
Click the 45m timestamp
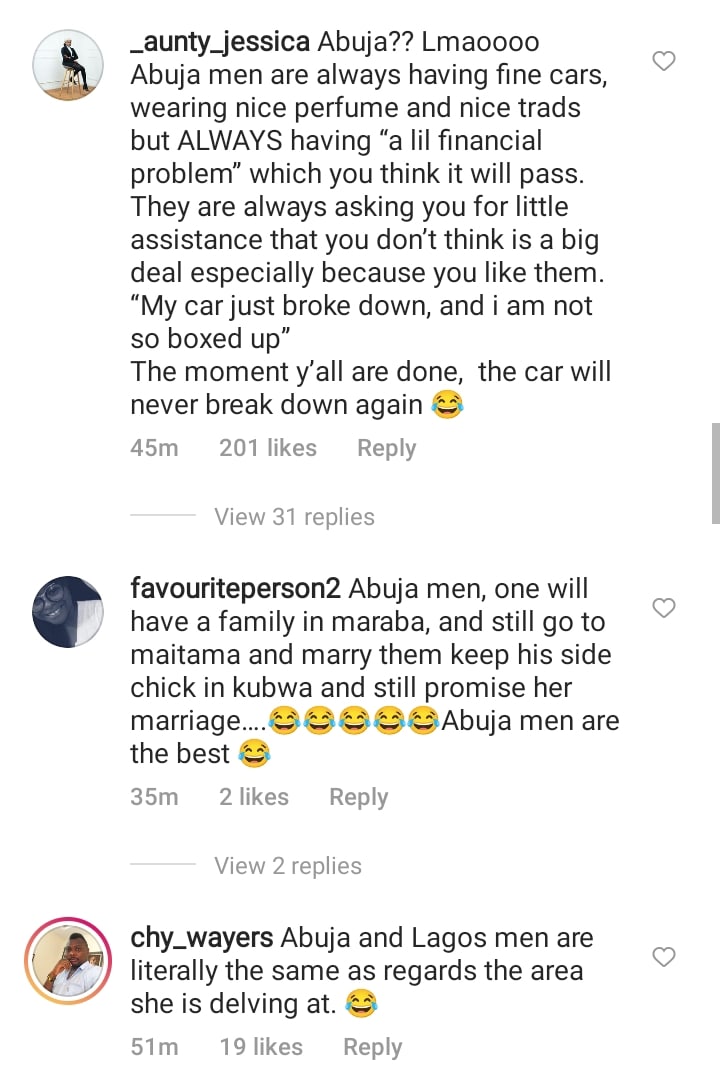(154, 449)
